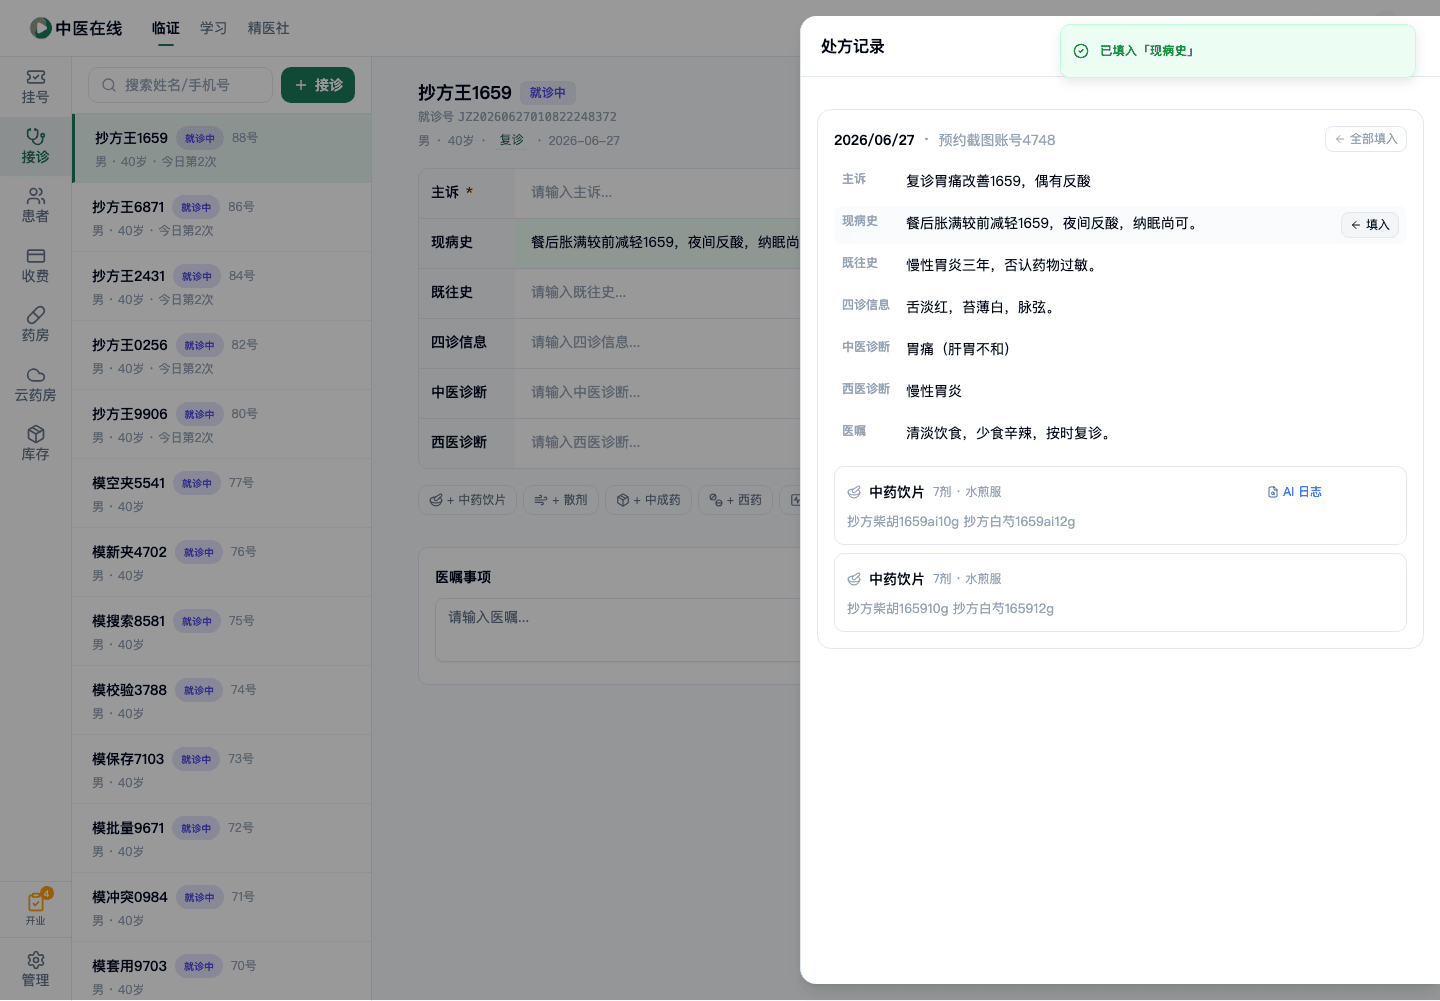Open the 药房 pharmacy sidebar icon
The width and height of the screenshot is (1440, 1001).
click(x=36, y=325)
